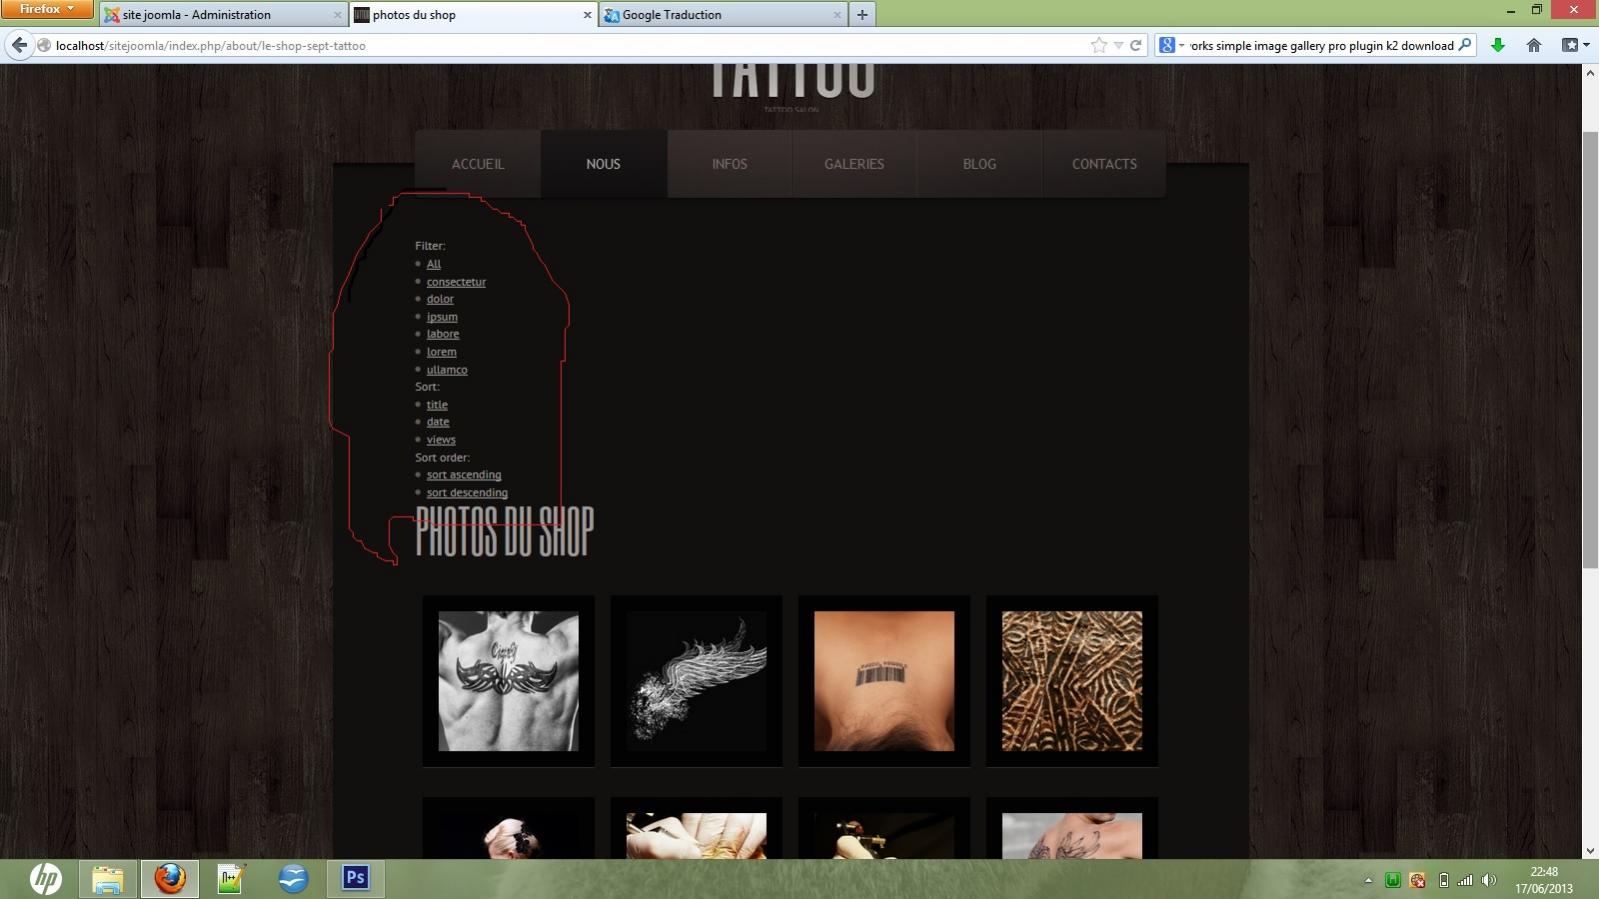
Task: Open the clock showing 22:48
Action: [1544, 880]
